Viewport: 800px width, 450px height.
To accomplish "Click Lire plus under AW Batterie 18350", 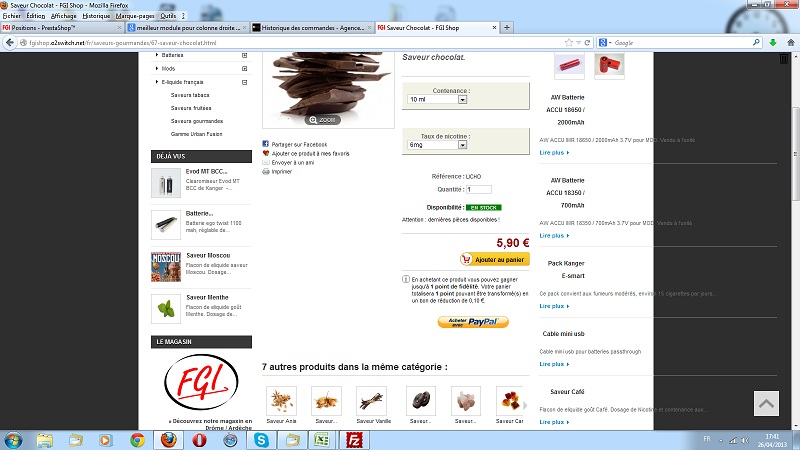I will (554, 236).
